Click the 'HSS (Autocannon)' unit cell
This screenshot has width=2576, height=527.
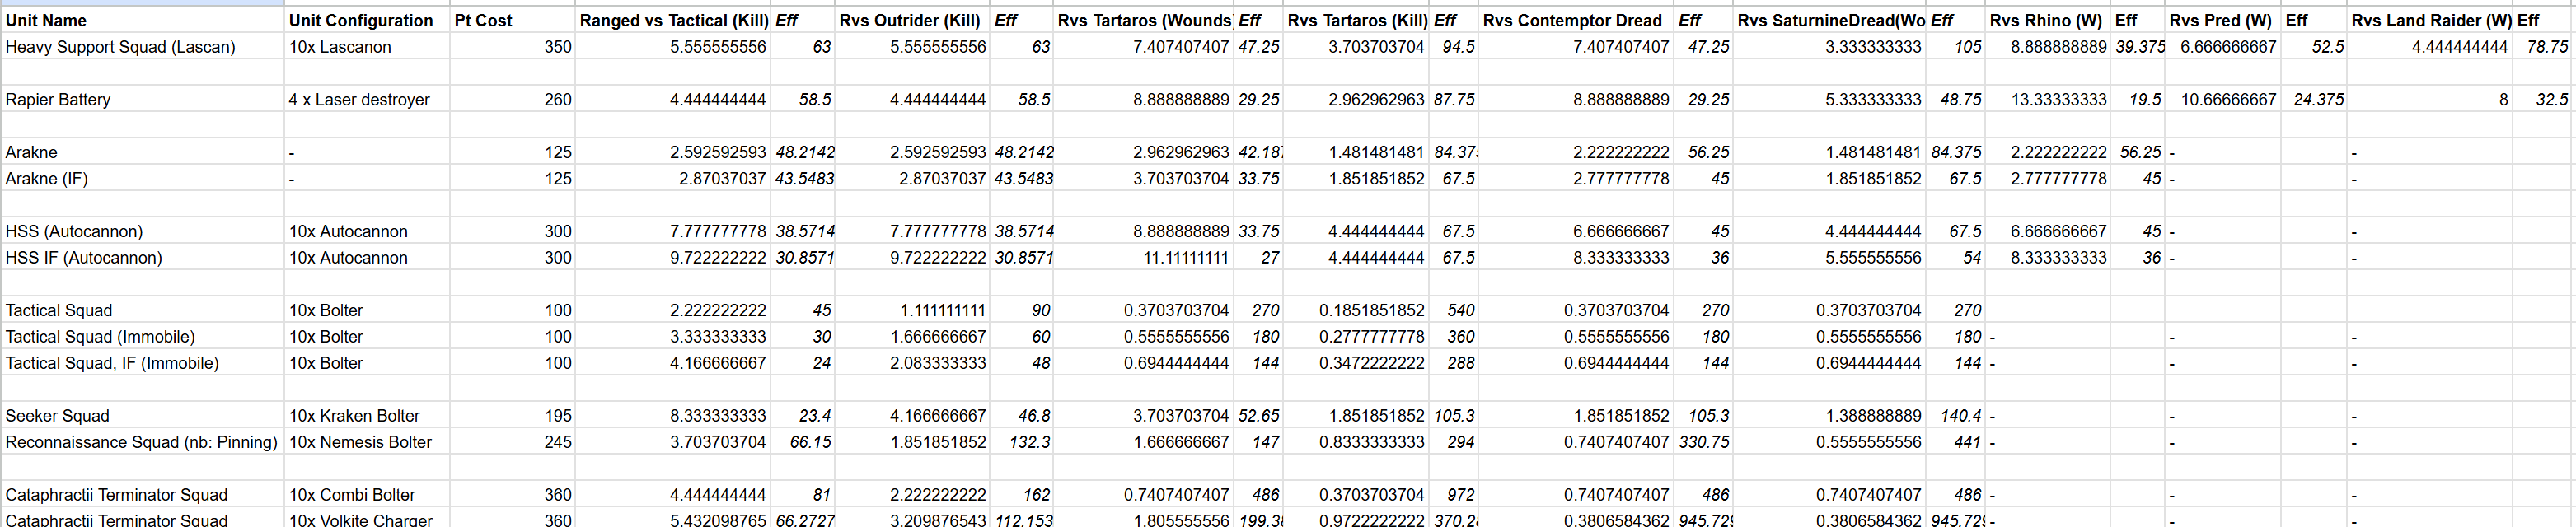click(142, 231)
